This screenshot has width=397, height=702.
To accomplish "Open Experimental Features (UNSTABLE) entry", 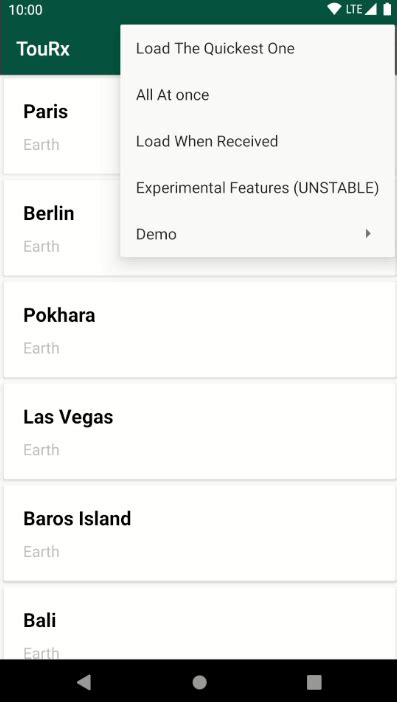I will 258,188.
